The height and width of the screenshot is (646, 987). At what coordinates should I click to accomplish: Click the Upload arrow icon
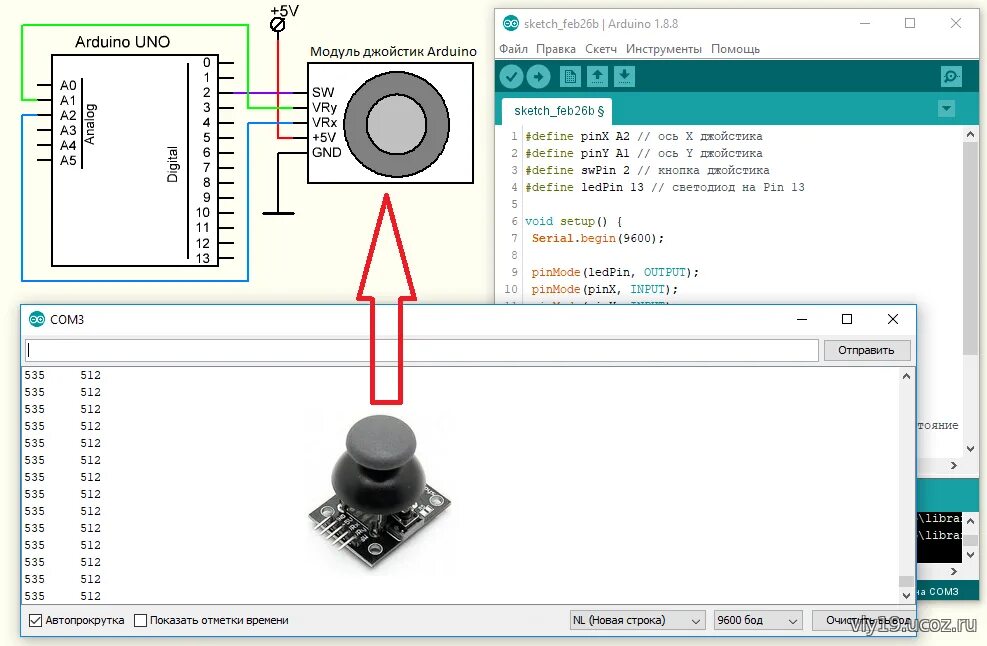pyautogui.click(x=538, y=77)
